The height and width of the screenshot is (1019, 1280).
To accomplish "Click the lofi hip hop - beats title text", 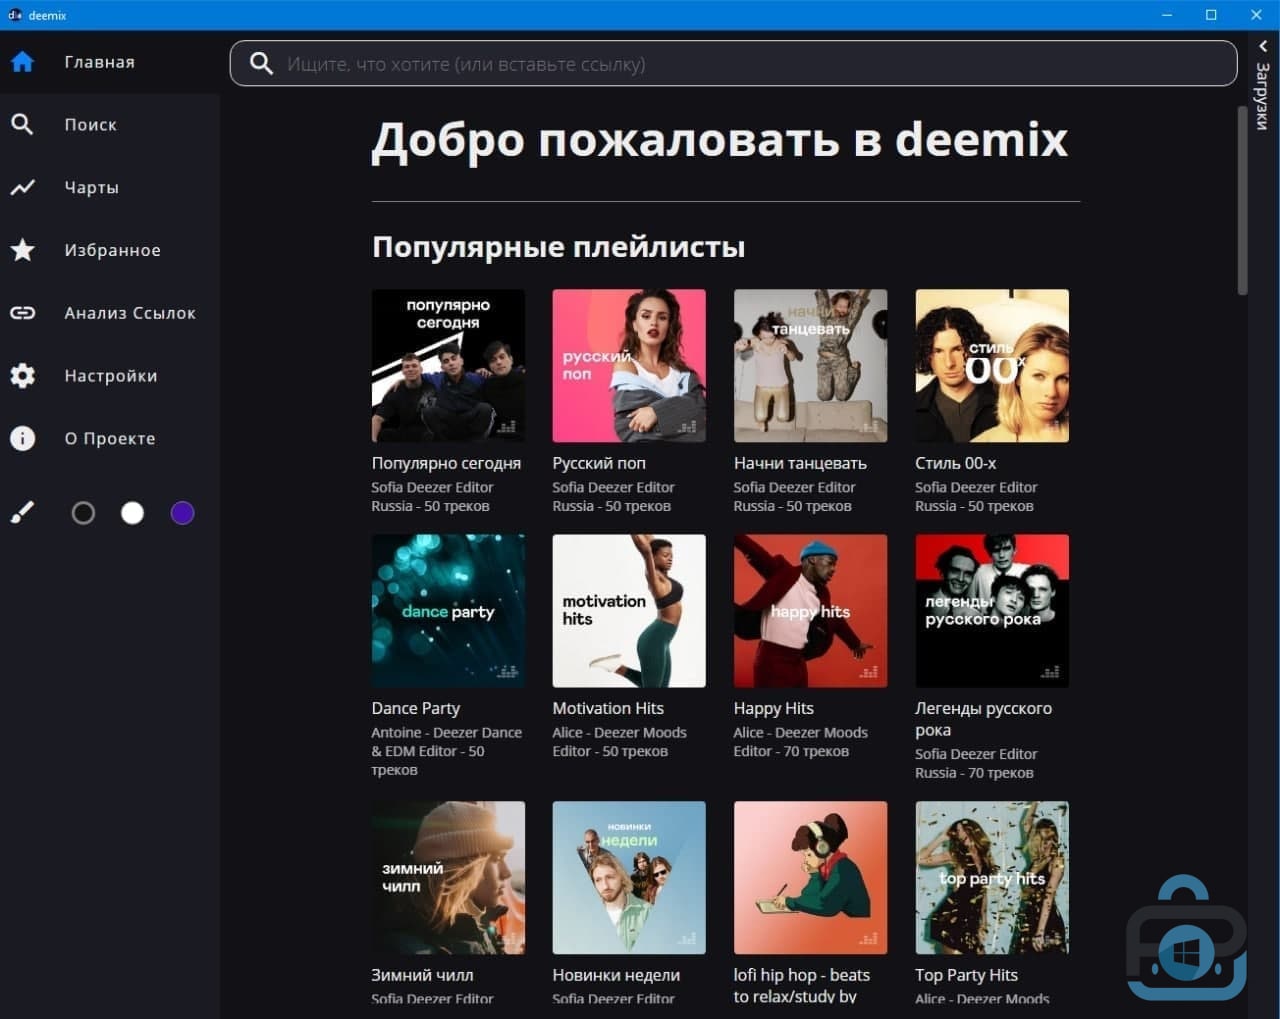I will (801, 985).
